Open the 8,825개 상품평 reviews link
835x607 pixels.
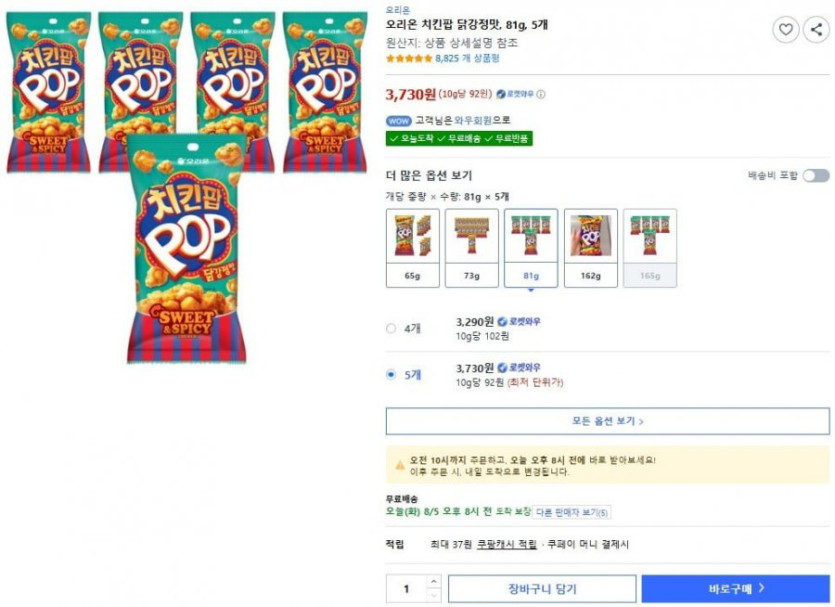tap(467, 58)
